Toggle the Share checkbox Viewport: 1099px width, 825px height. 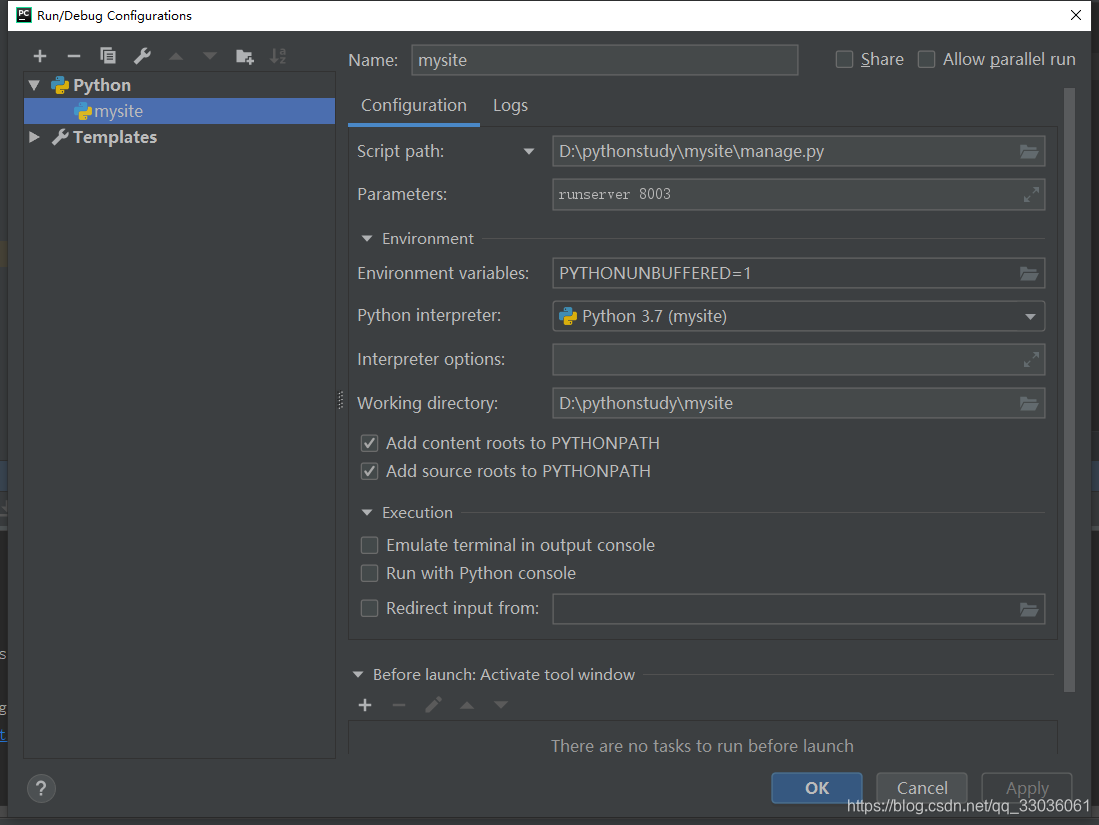click(x=845, y=59)
